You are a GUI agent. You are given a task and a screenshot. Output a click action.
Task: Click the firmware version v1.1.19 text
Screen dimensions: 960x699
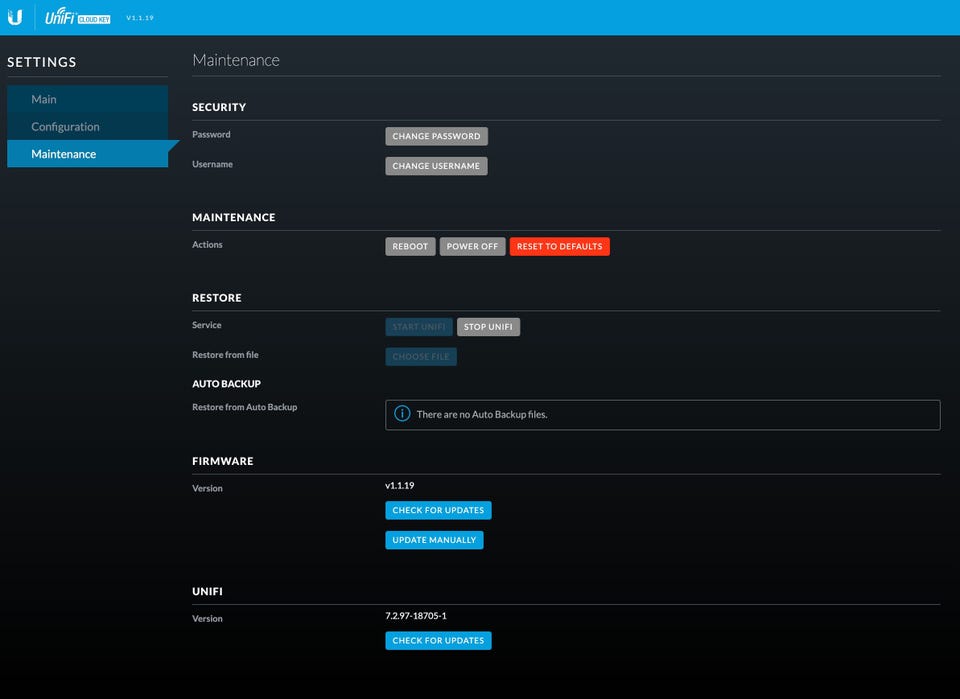(400, 485)
